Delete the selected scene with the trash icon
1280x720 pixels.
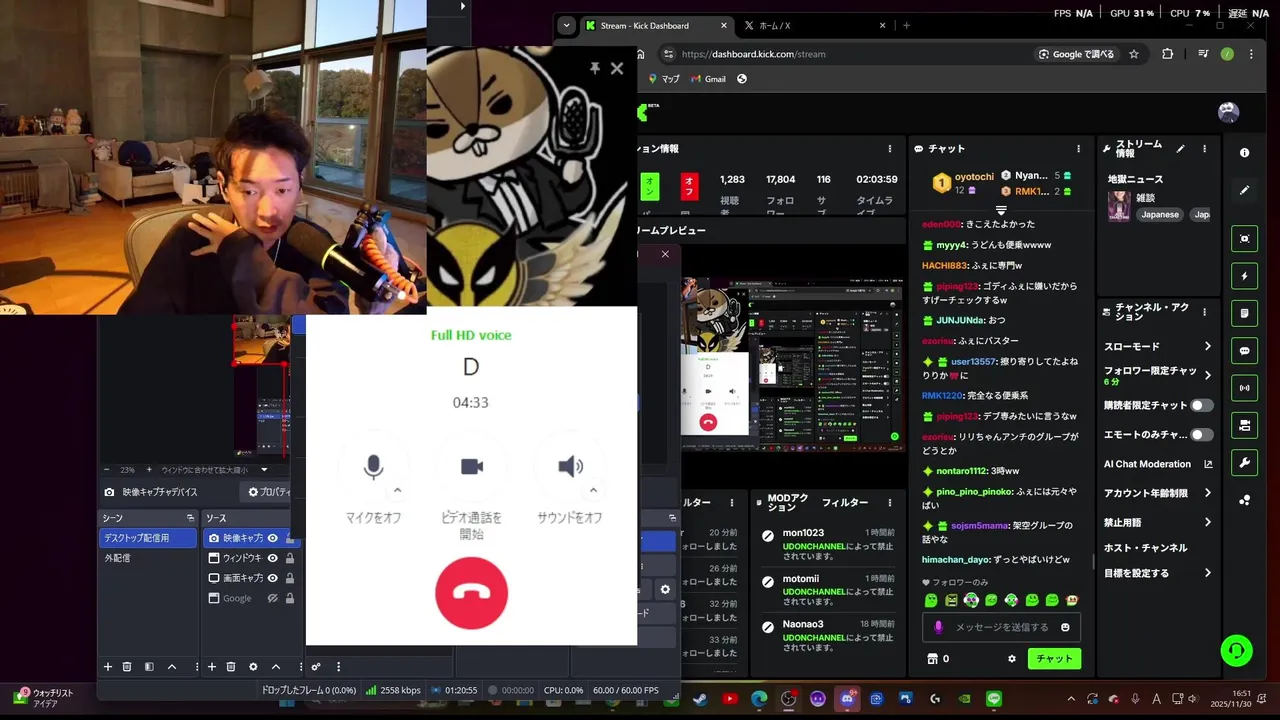[x=127, y=667]
